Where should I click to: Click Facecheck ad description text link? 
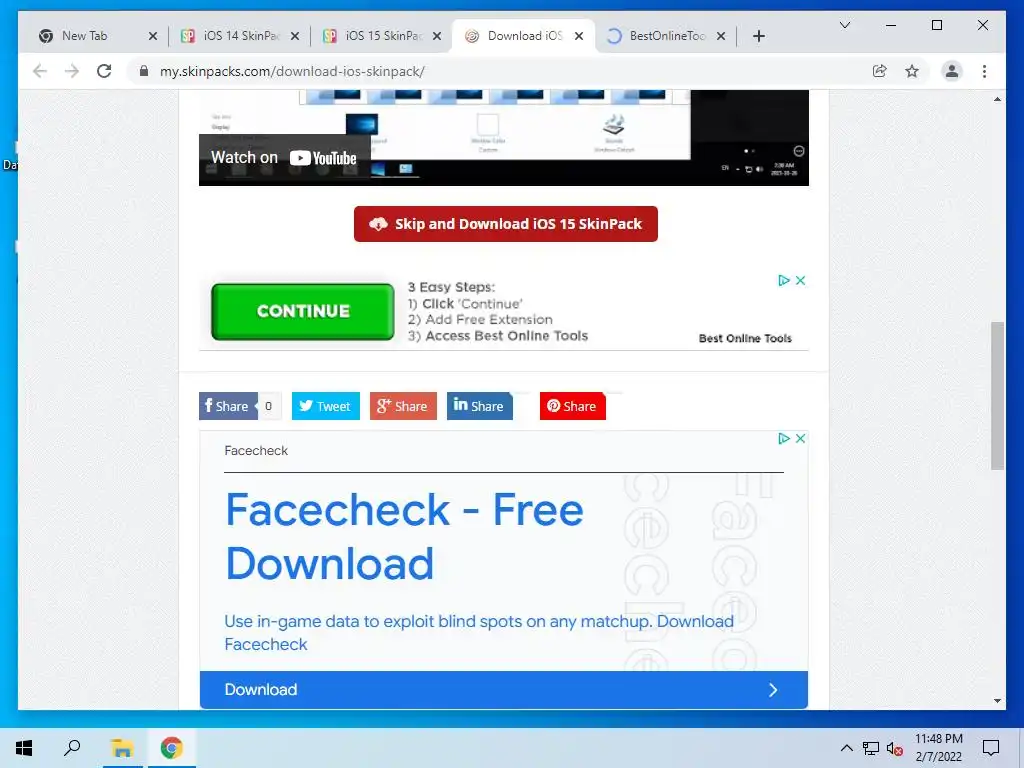(x=479, y=632)
